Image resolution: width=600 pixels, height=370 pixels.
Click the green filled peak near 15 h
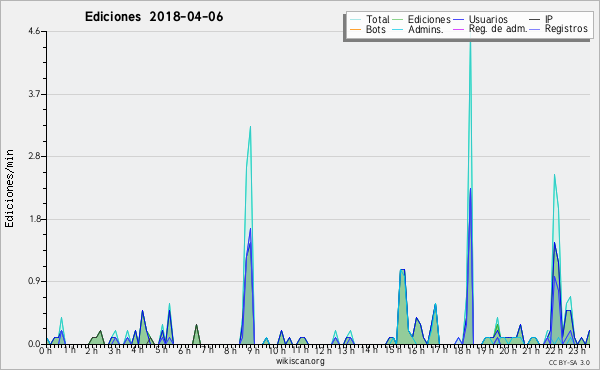(402, 306)
